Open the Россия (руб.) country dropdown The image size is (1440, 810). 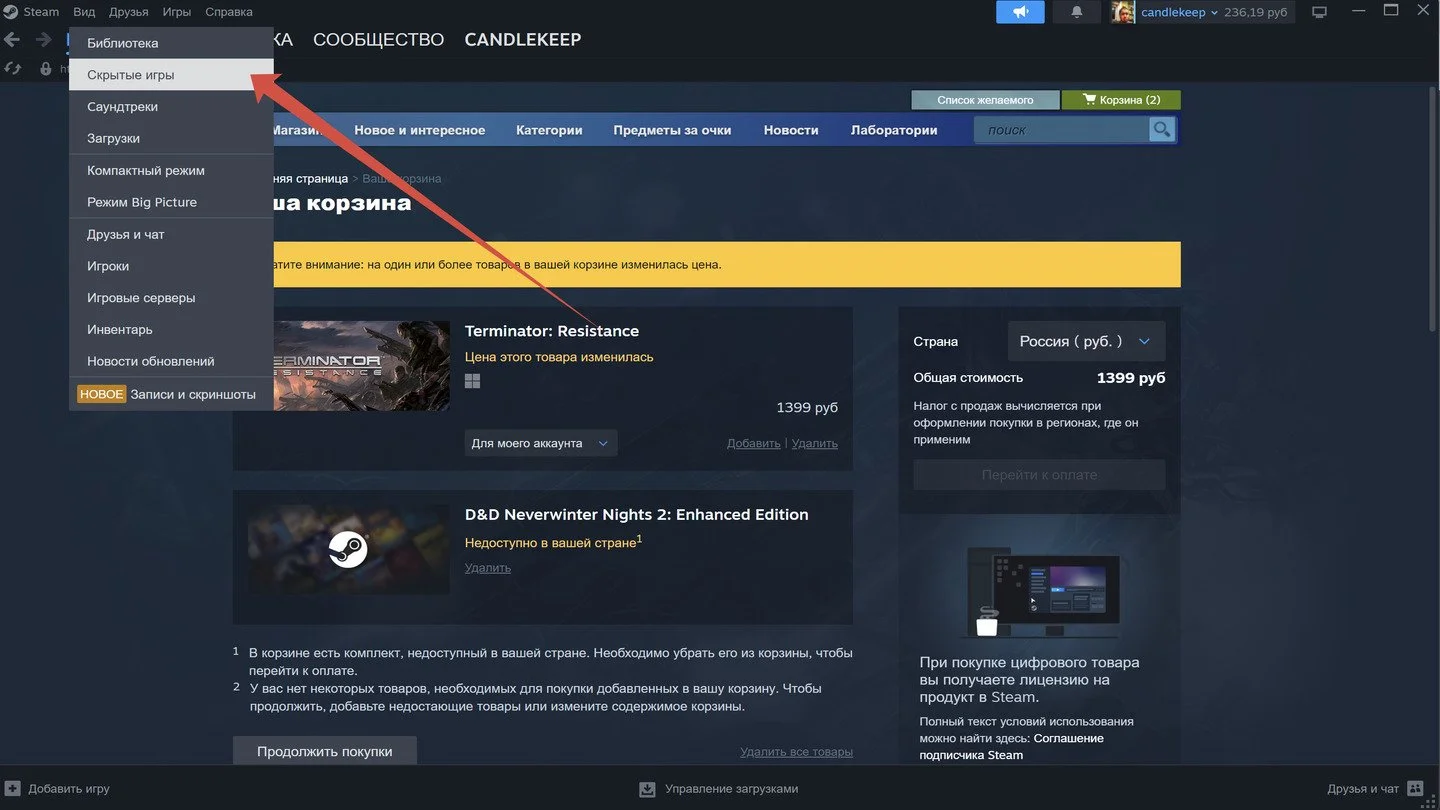(1086, 341)
